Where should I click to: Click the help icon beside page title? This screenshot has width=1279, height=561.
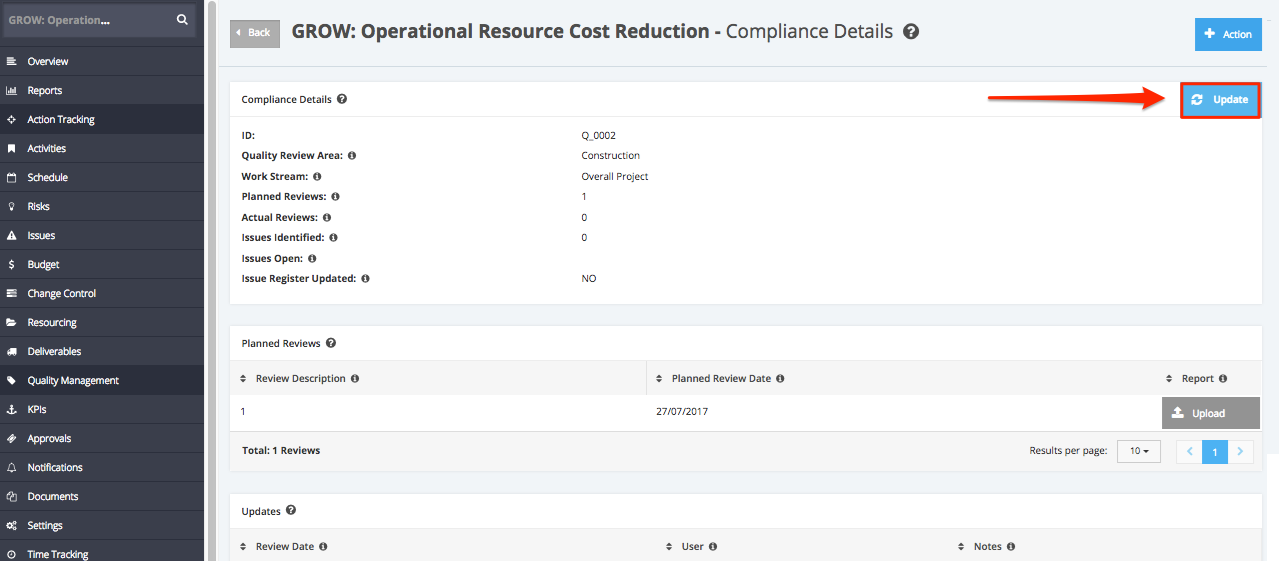pos(911,32)
